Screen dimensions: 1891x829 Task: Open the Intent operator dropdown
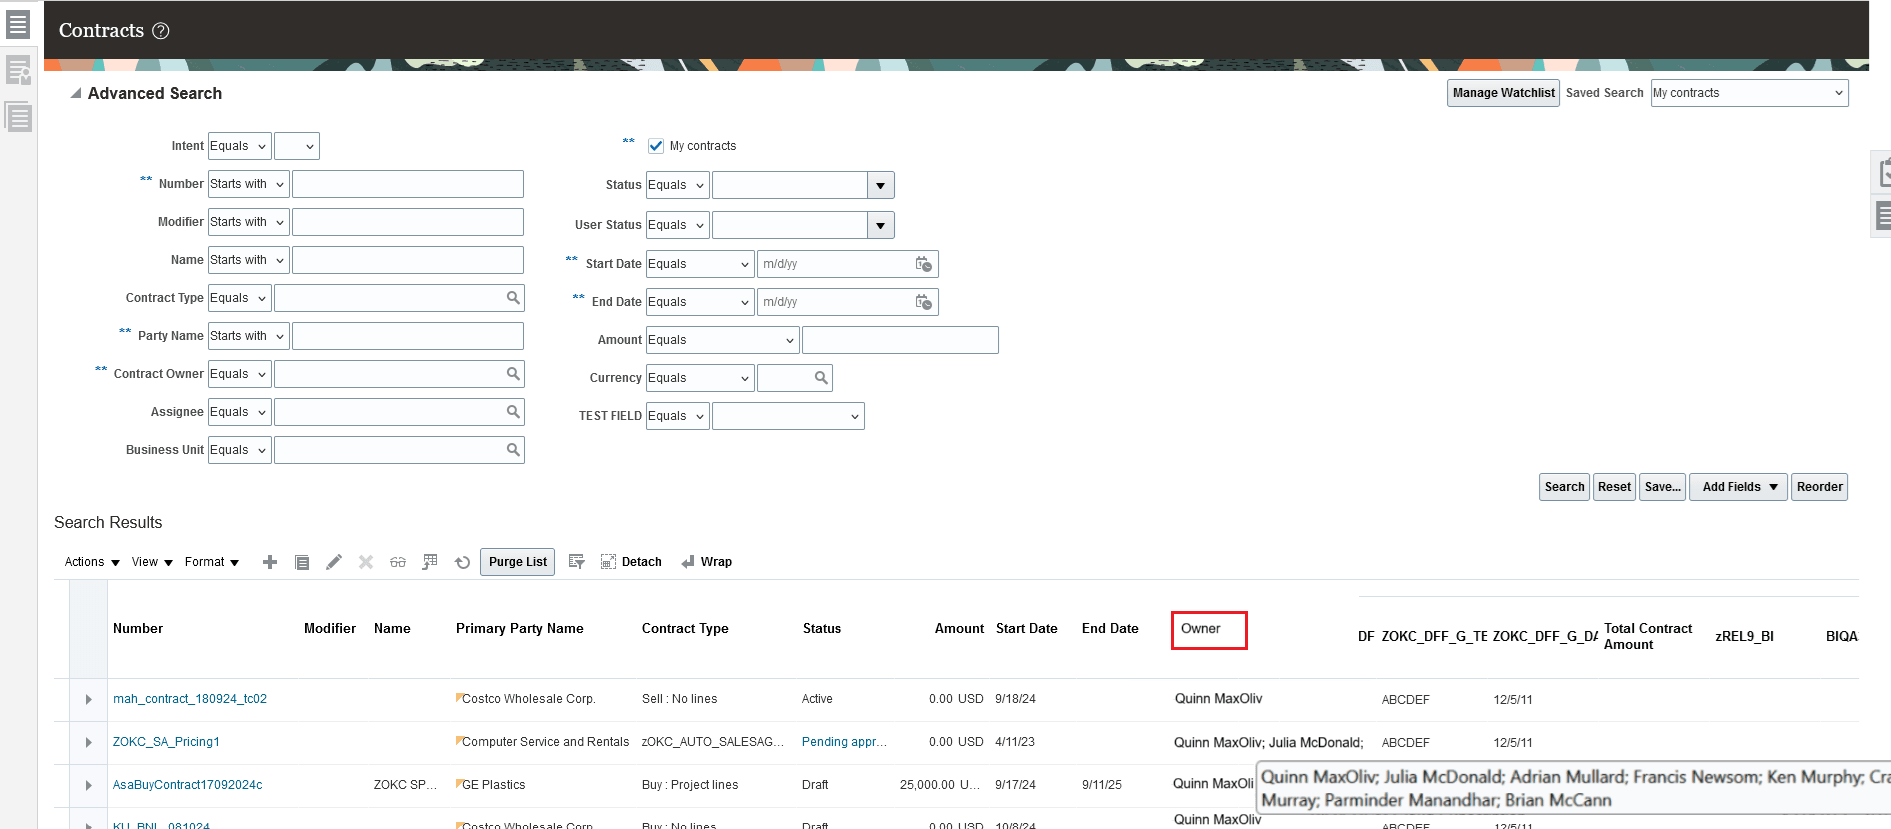[x=240, y=146]
